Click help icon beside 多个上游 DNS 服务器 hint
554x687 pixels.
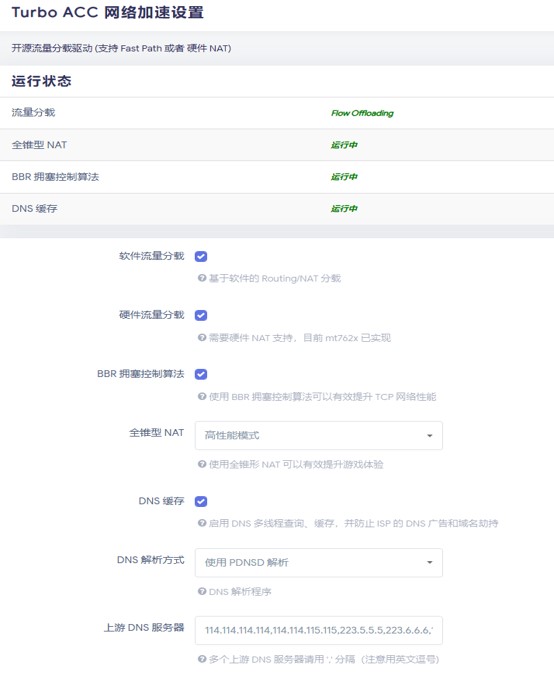click(202, 659)
